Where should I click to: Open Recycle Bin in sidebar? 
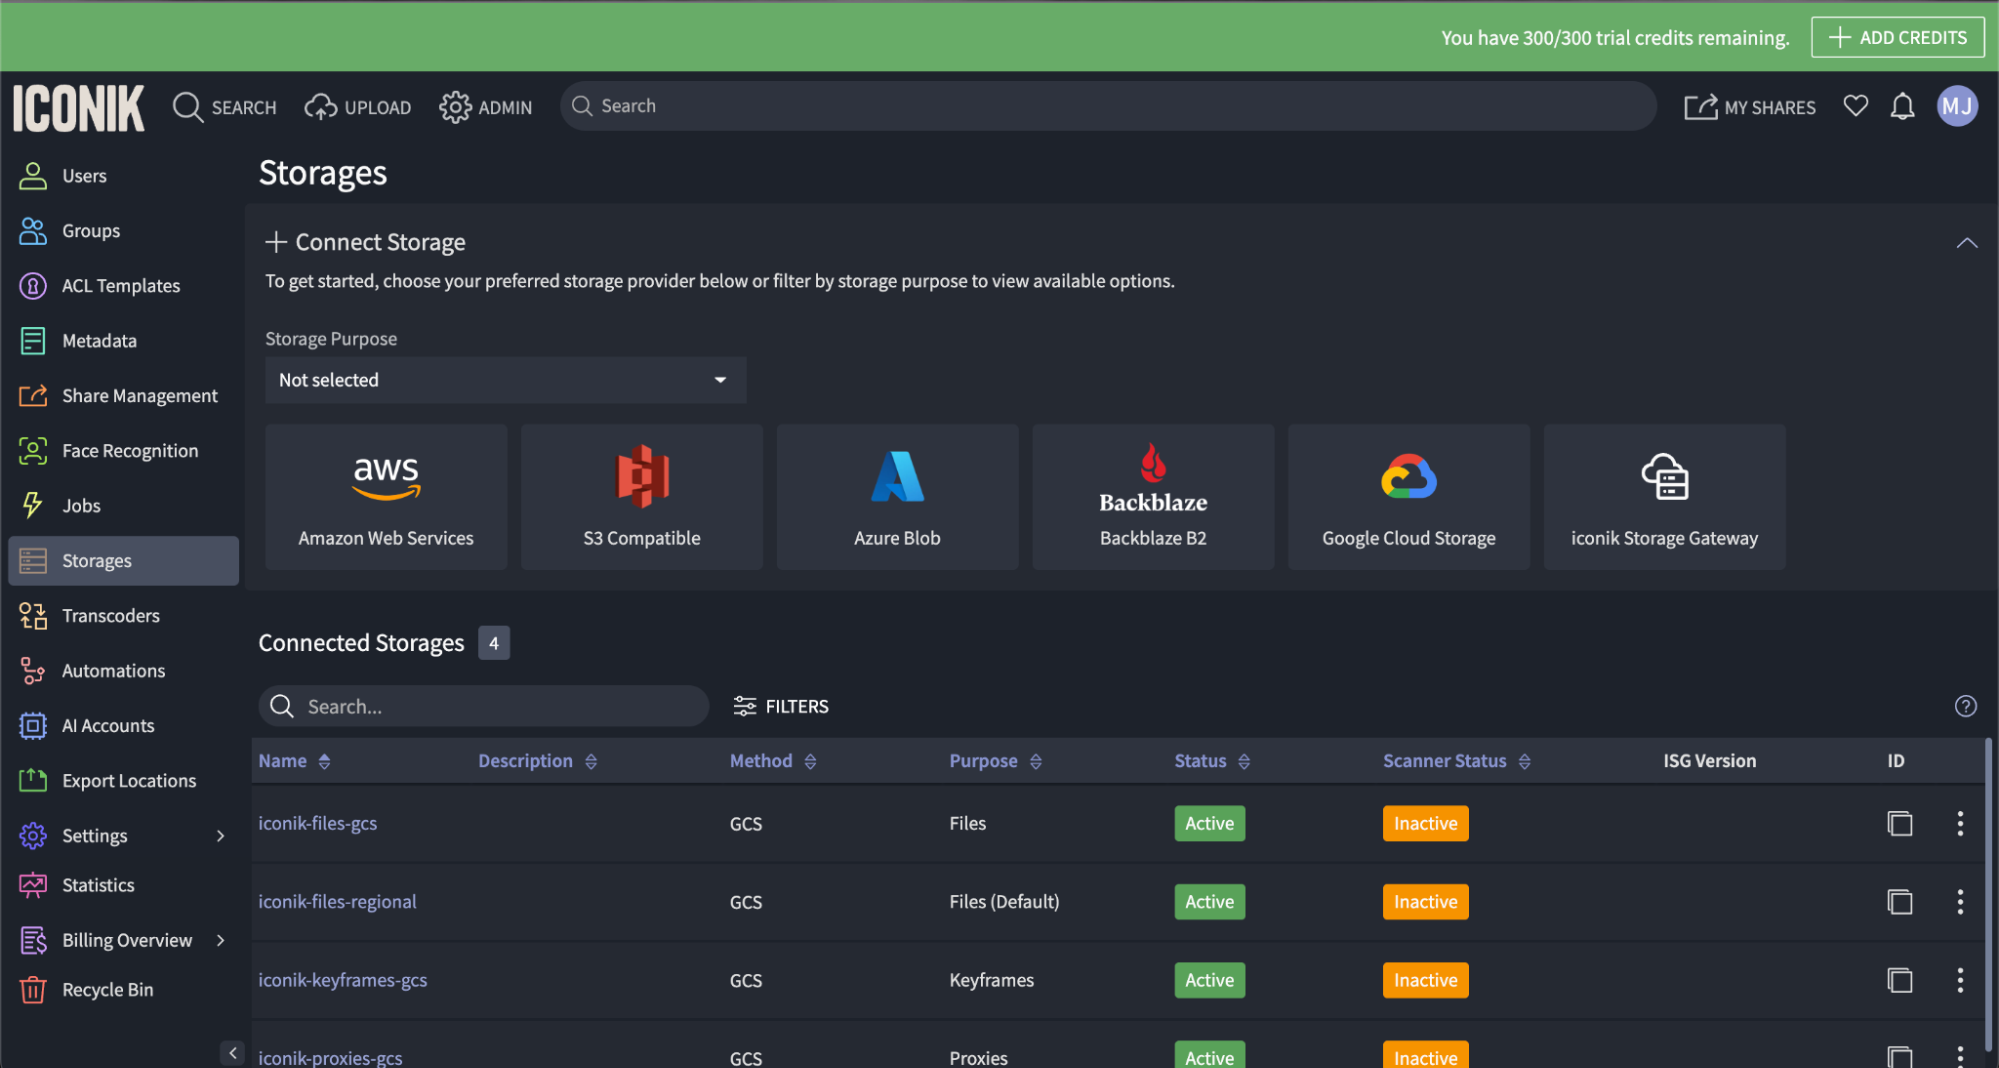(124, 990)
